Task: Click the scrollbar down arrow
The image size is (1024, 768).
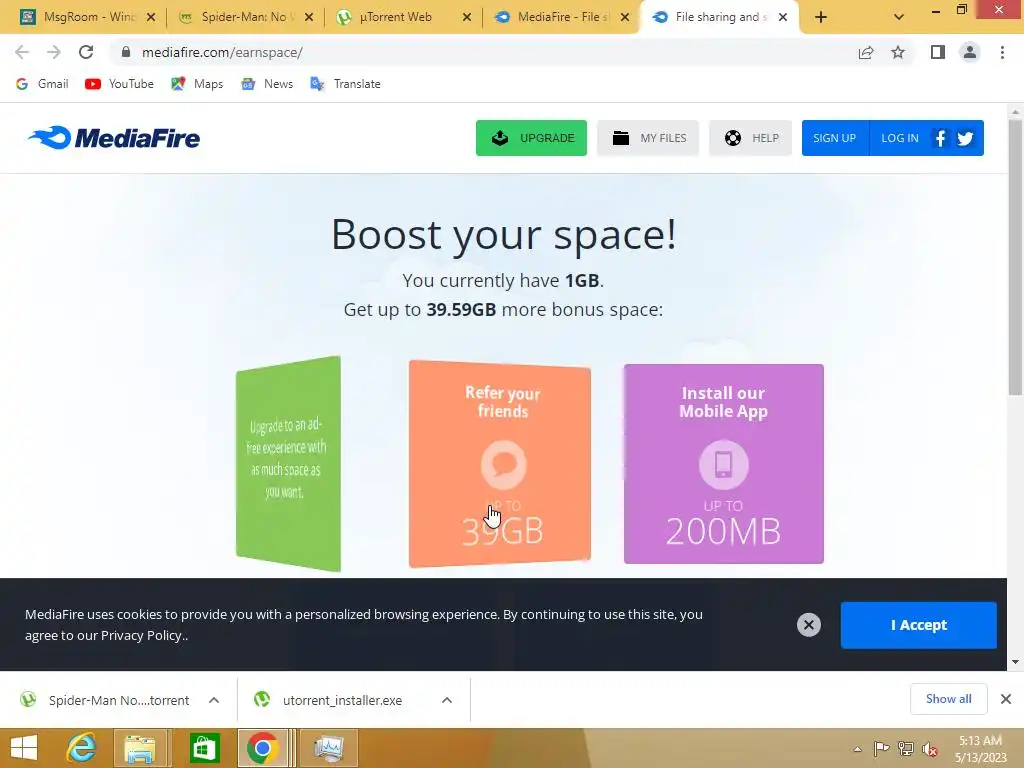Action: pos(1015,662)
